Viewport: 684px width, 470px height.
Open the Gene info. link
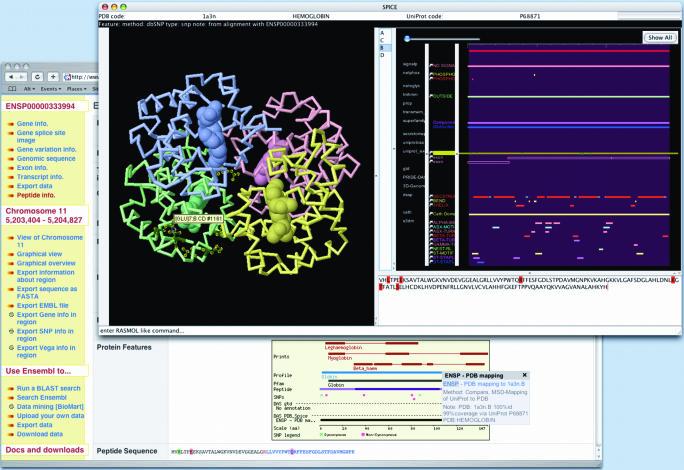pyautogui.click(x=32, y=124)
